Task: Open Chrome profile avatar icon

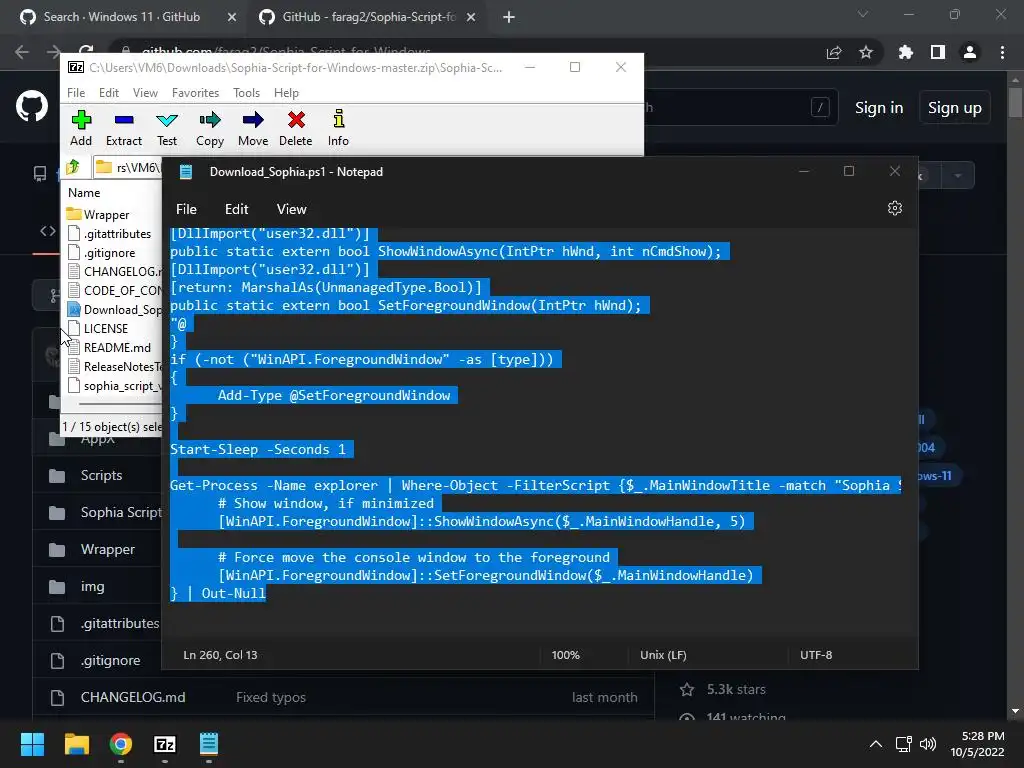Action: click(970, 52)
